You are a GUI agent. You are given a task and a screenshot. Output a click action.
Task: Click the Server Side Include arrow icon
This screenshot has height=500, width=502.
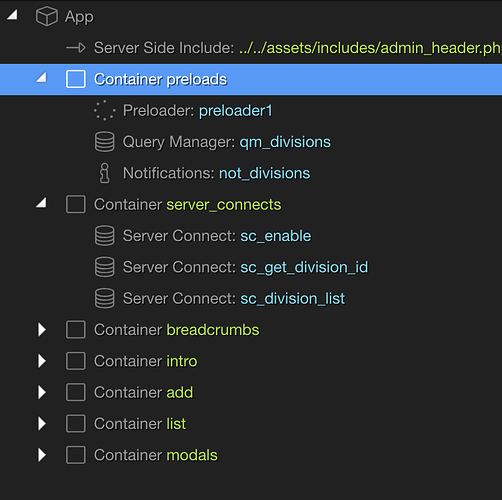(x=76, y=48)
